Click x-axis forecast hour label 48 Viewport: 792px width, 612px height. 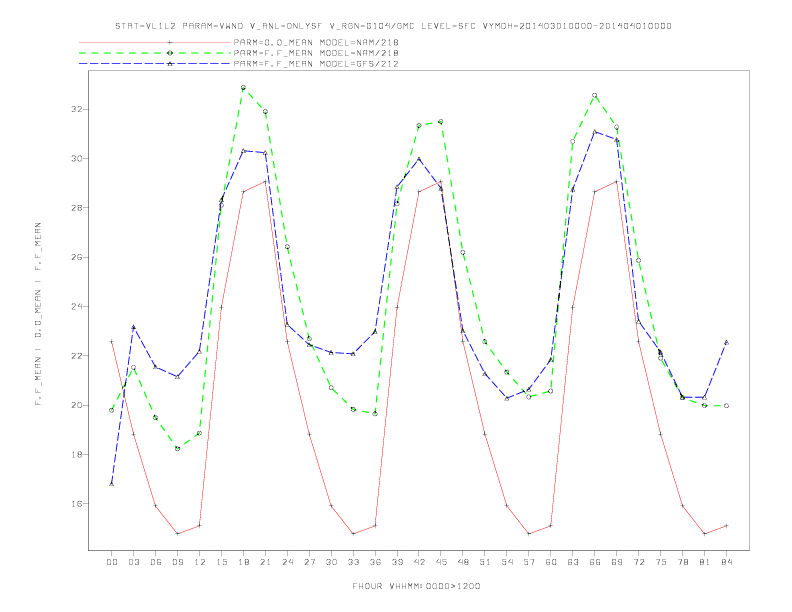(463, 562)
